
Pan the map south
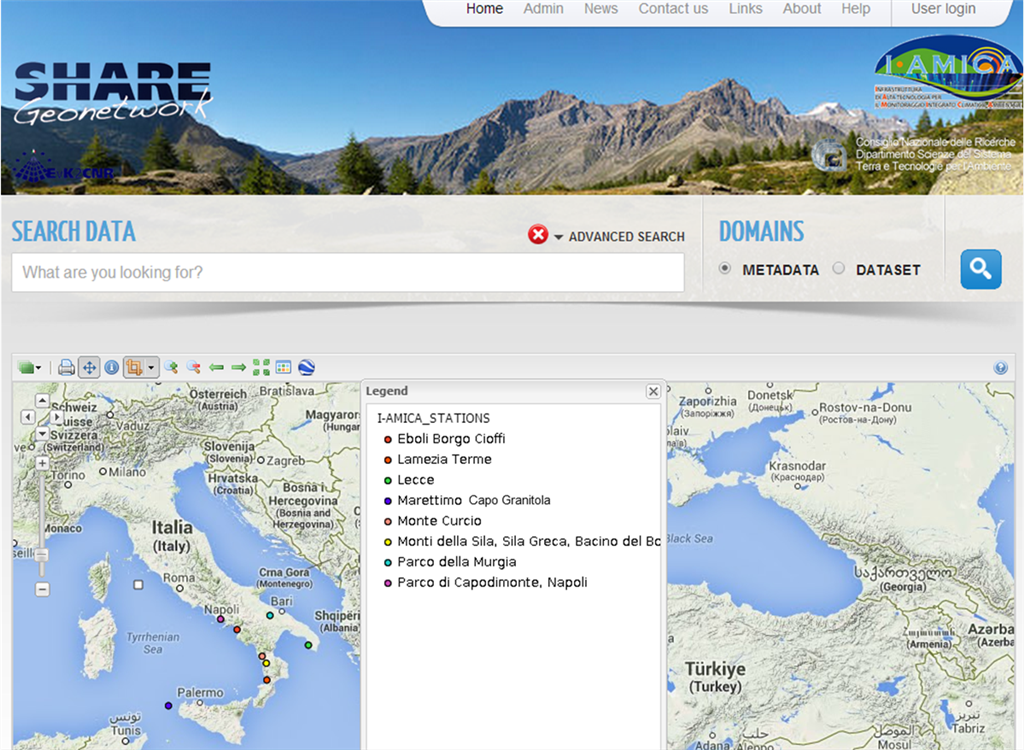[42, 432]
